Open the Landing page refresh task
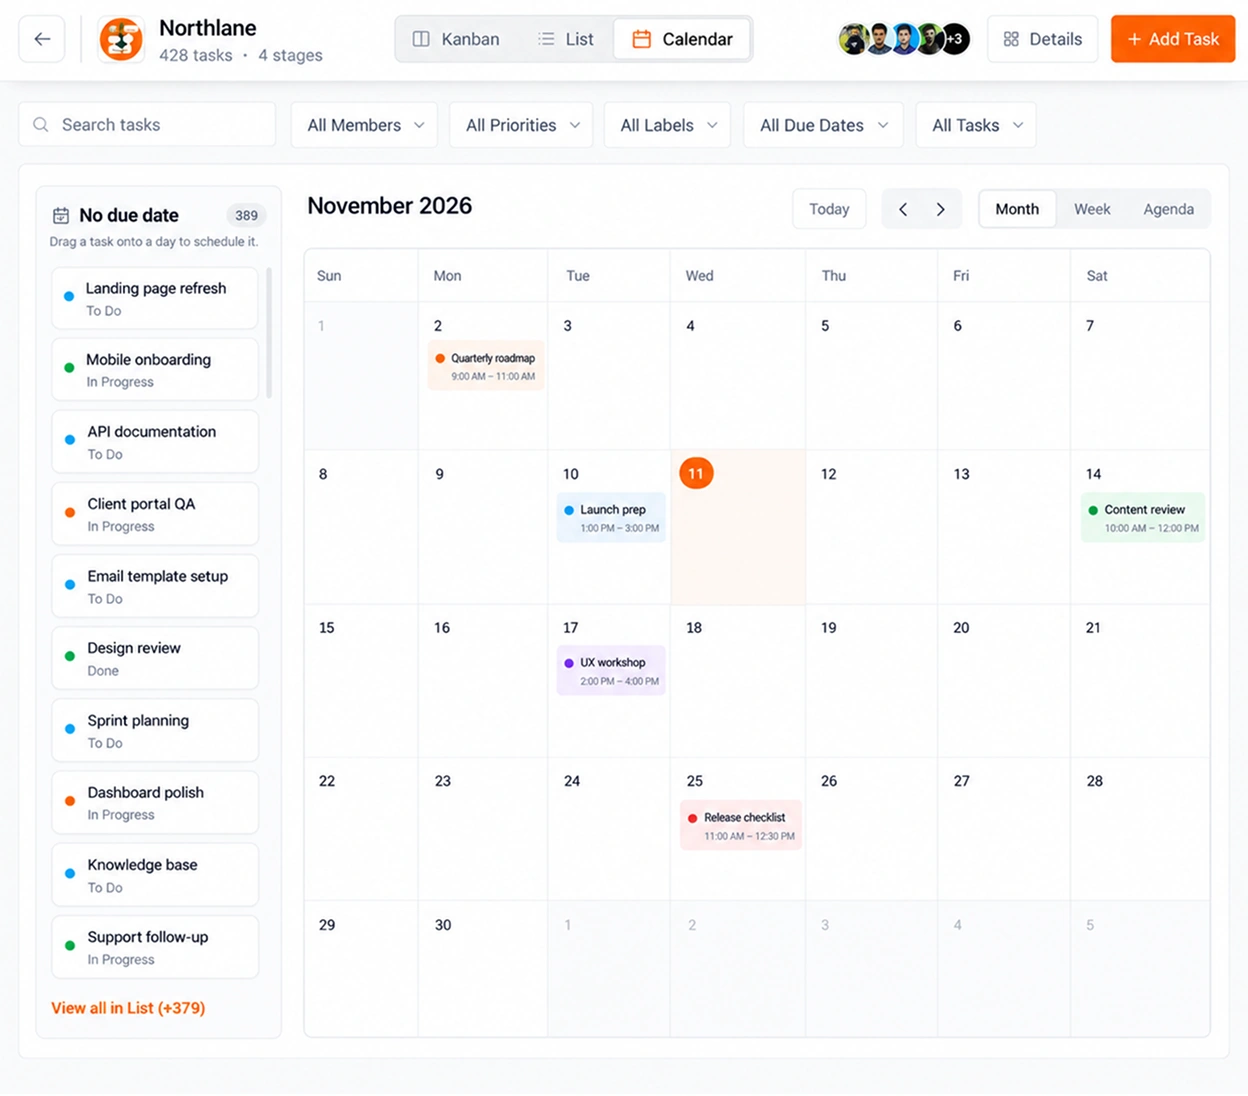The image size is (1248, 1096). (x=155, y=298)
